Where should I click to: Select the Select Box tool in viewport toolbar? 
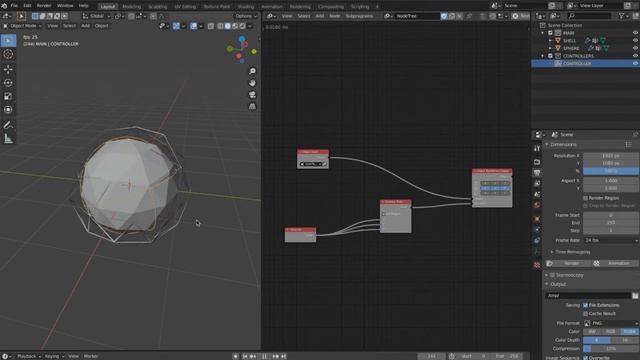8,40
